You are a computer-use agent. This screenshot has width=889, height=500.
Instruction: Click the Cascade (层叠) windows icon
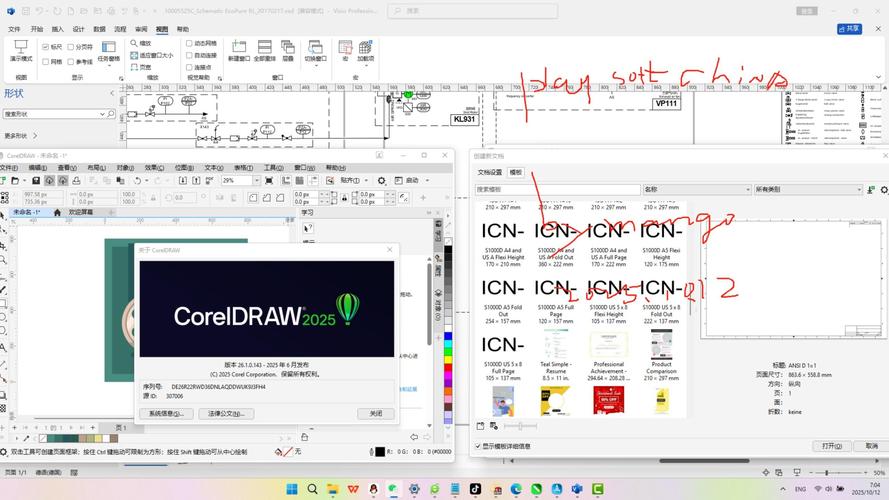tap(289, 48)
